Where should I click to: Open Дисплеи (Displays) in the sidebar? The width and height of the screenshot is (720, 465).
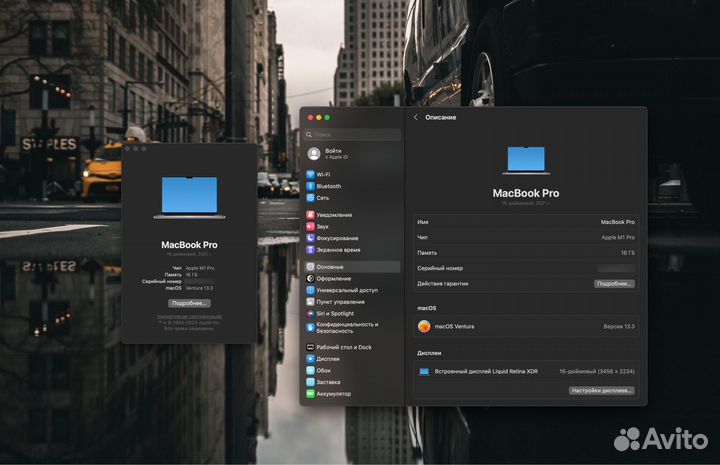tap(328, 358)
